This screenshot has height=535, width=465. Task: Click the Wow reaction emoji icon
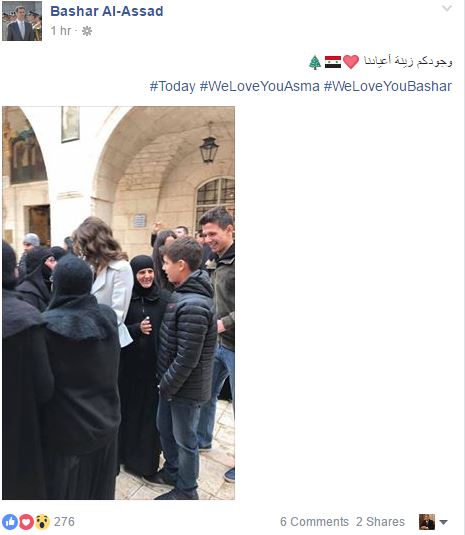(x=42, y=522)
